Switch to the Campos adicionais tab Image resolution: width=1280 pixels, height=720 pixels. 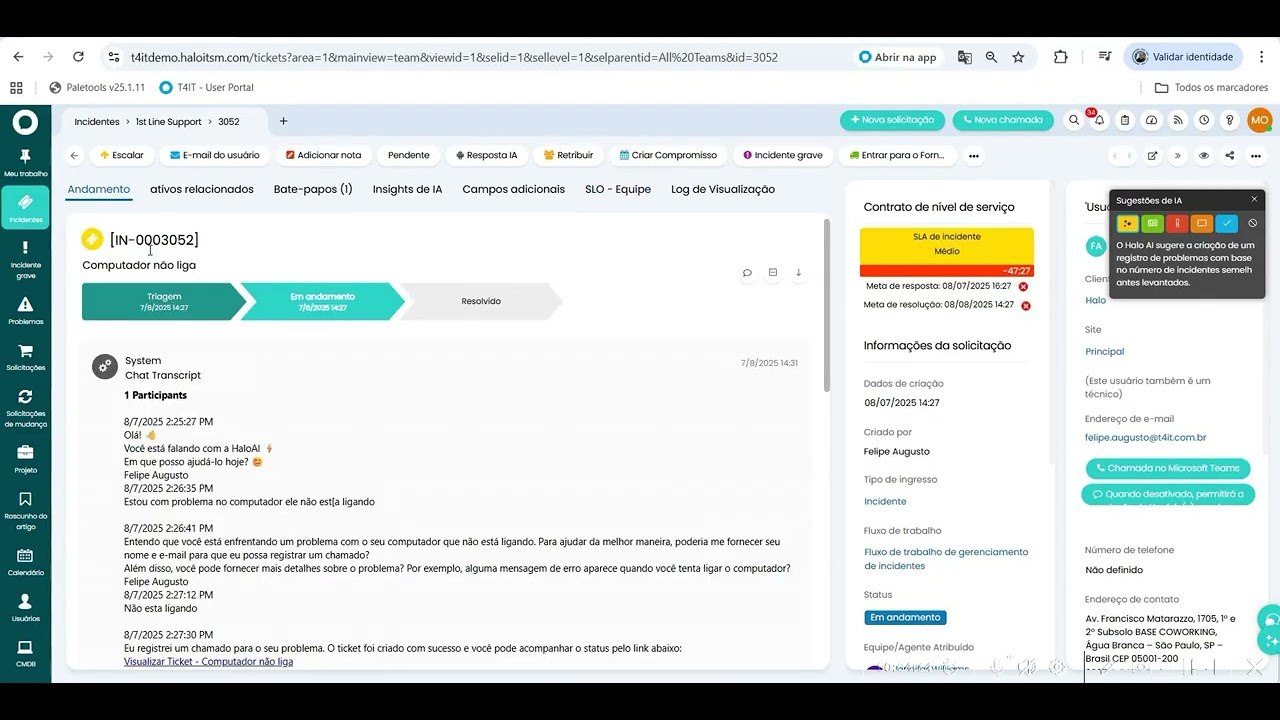513,189
